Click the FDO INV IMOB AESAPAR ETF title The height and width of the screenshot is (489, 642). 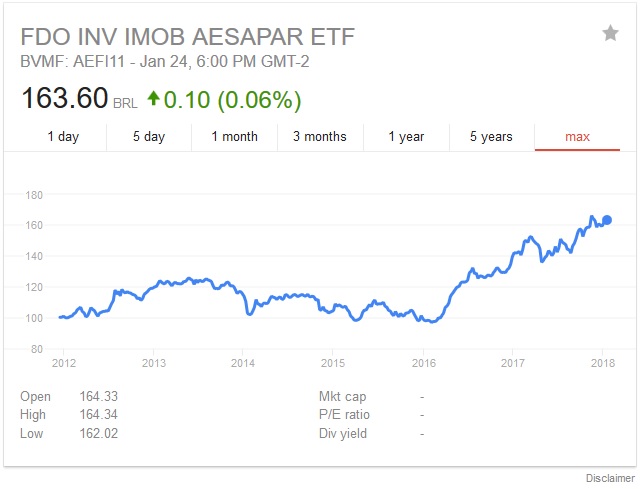pyautogui.click(x=188, y=37)
